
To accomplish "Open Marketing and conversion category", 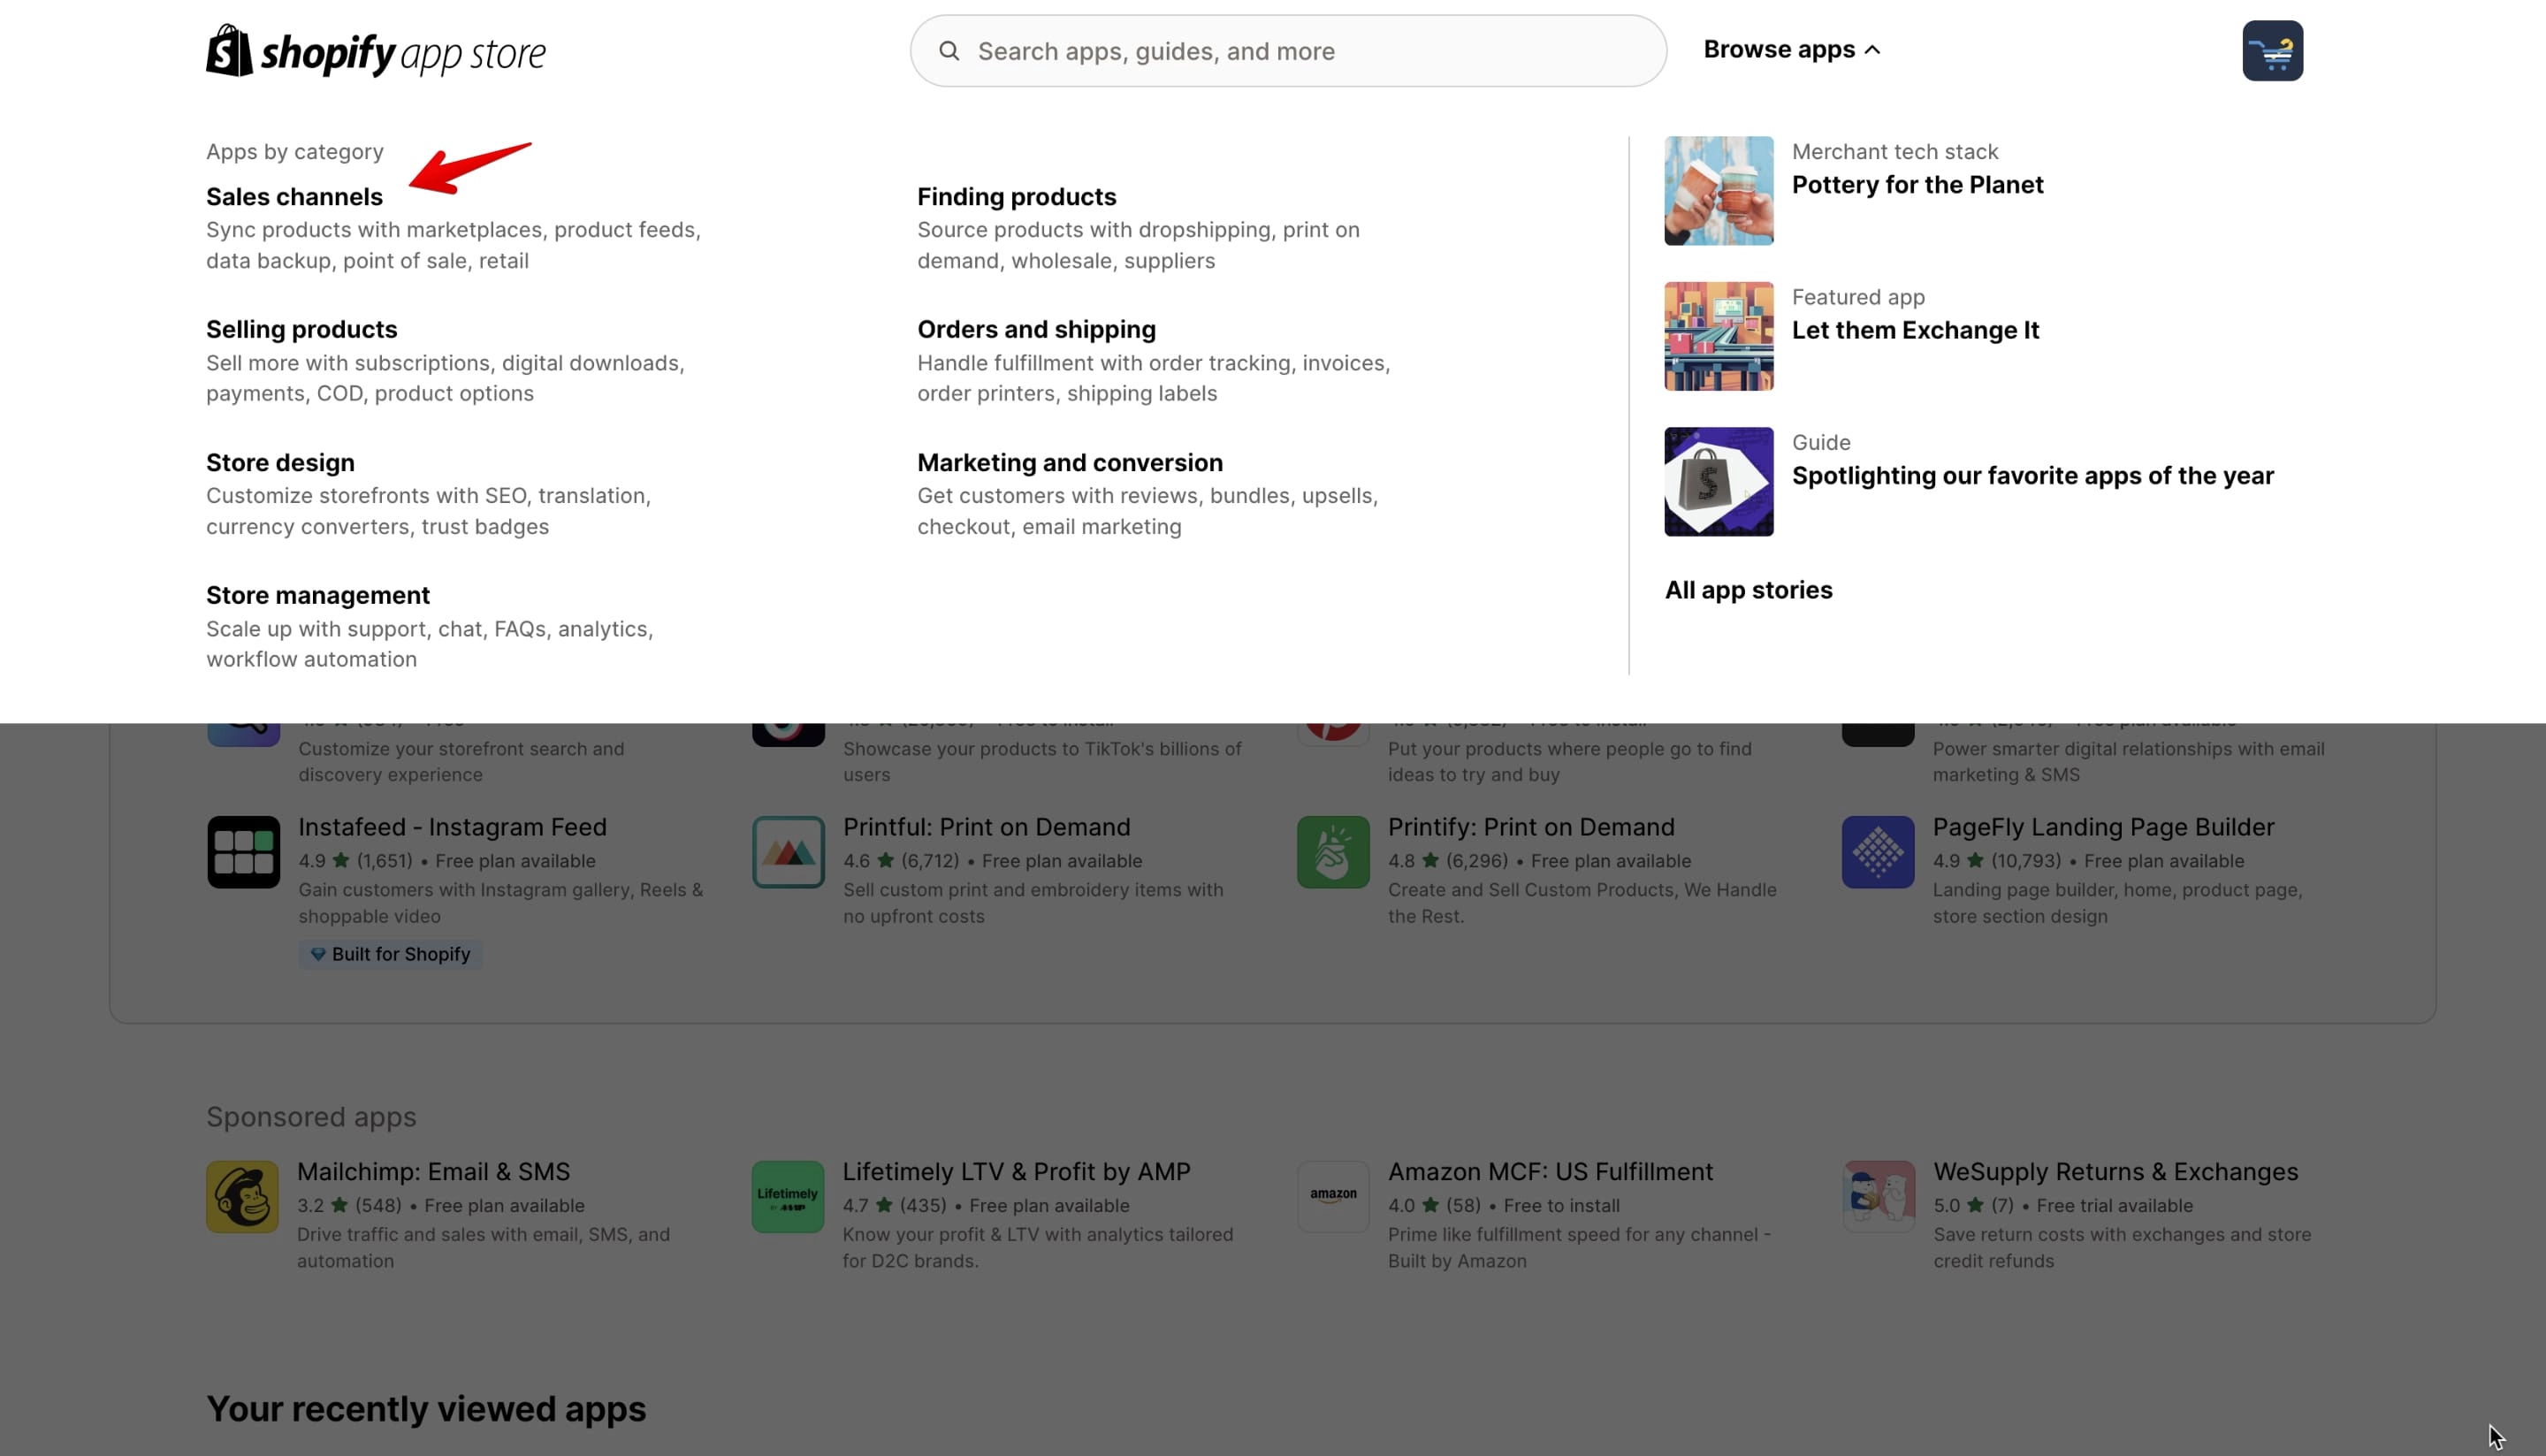I will (1070, 462).
